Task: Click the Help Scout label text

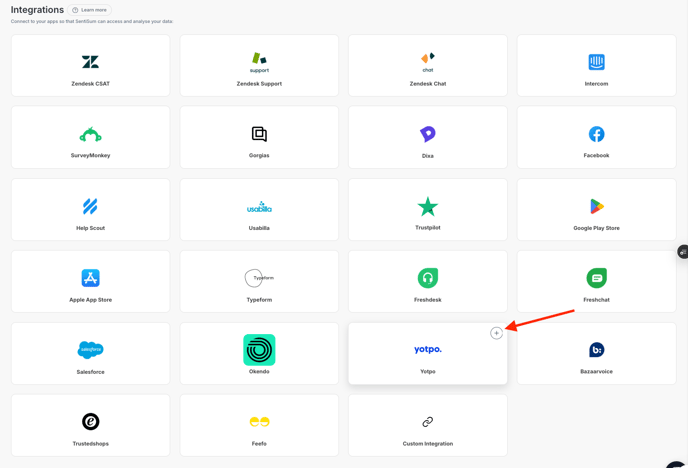Action: 90,228
